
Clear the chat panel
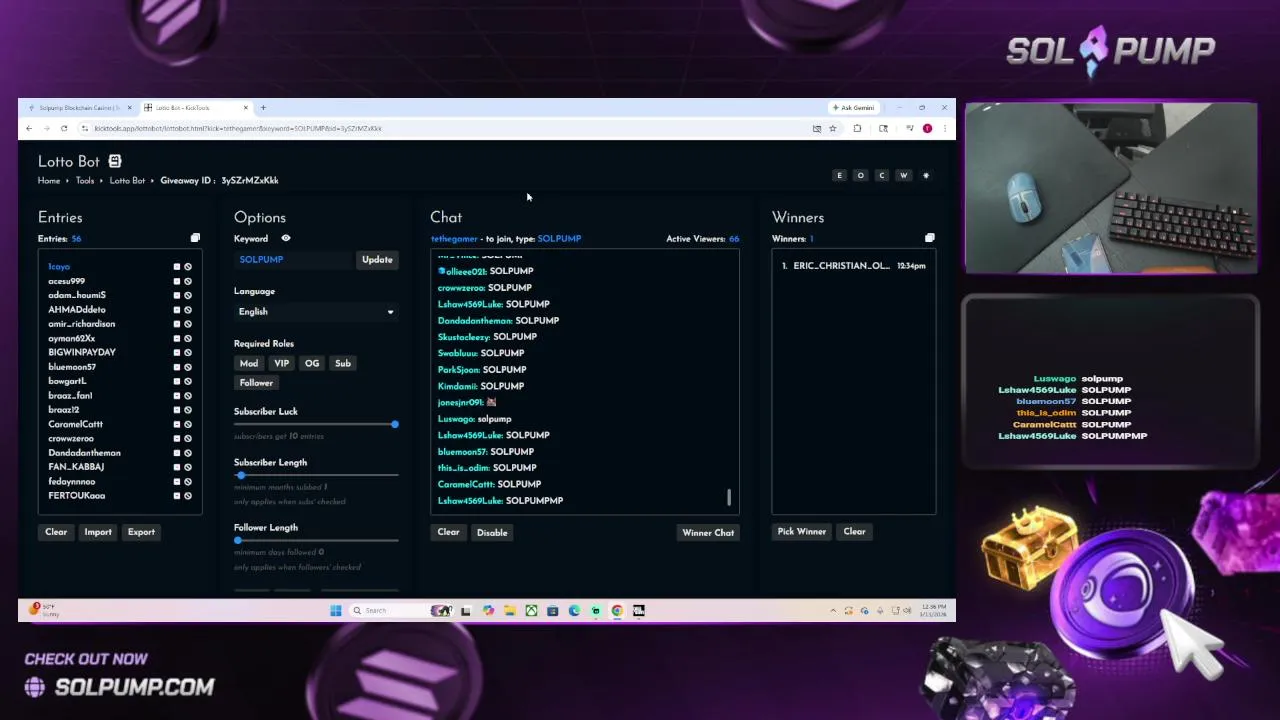[x=448, y=532]
